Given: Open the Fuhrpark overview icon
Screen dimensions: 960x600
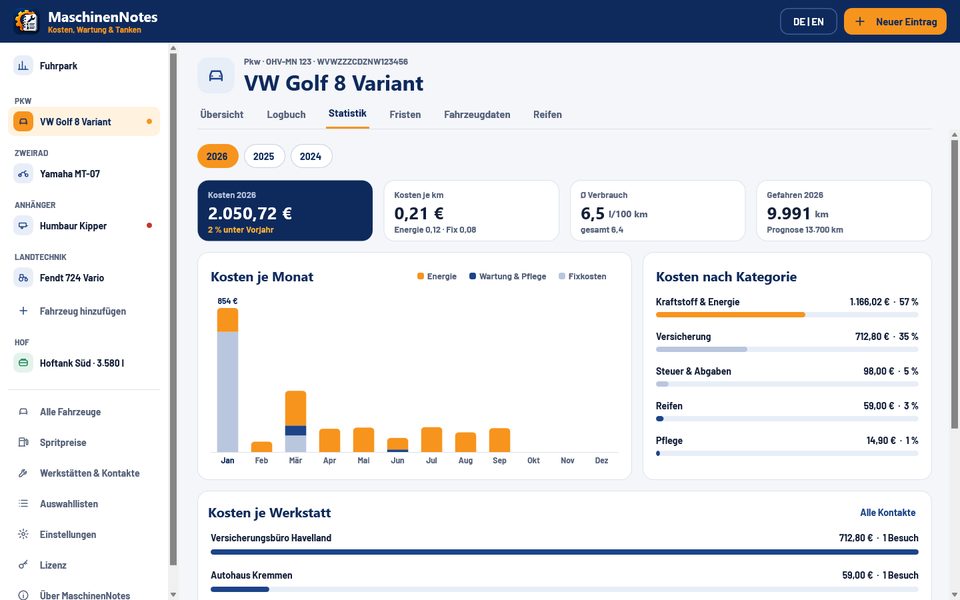Looking at the screenshot, I should pos(23,66).
